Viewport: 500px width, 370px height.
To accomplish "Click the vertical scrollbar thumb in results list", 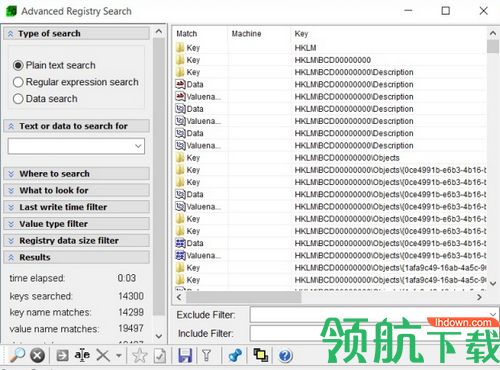I will tap(493, 47).
